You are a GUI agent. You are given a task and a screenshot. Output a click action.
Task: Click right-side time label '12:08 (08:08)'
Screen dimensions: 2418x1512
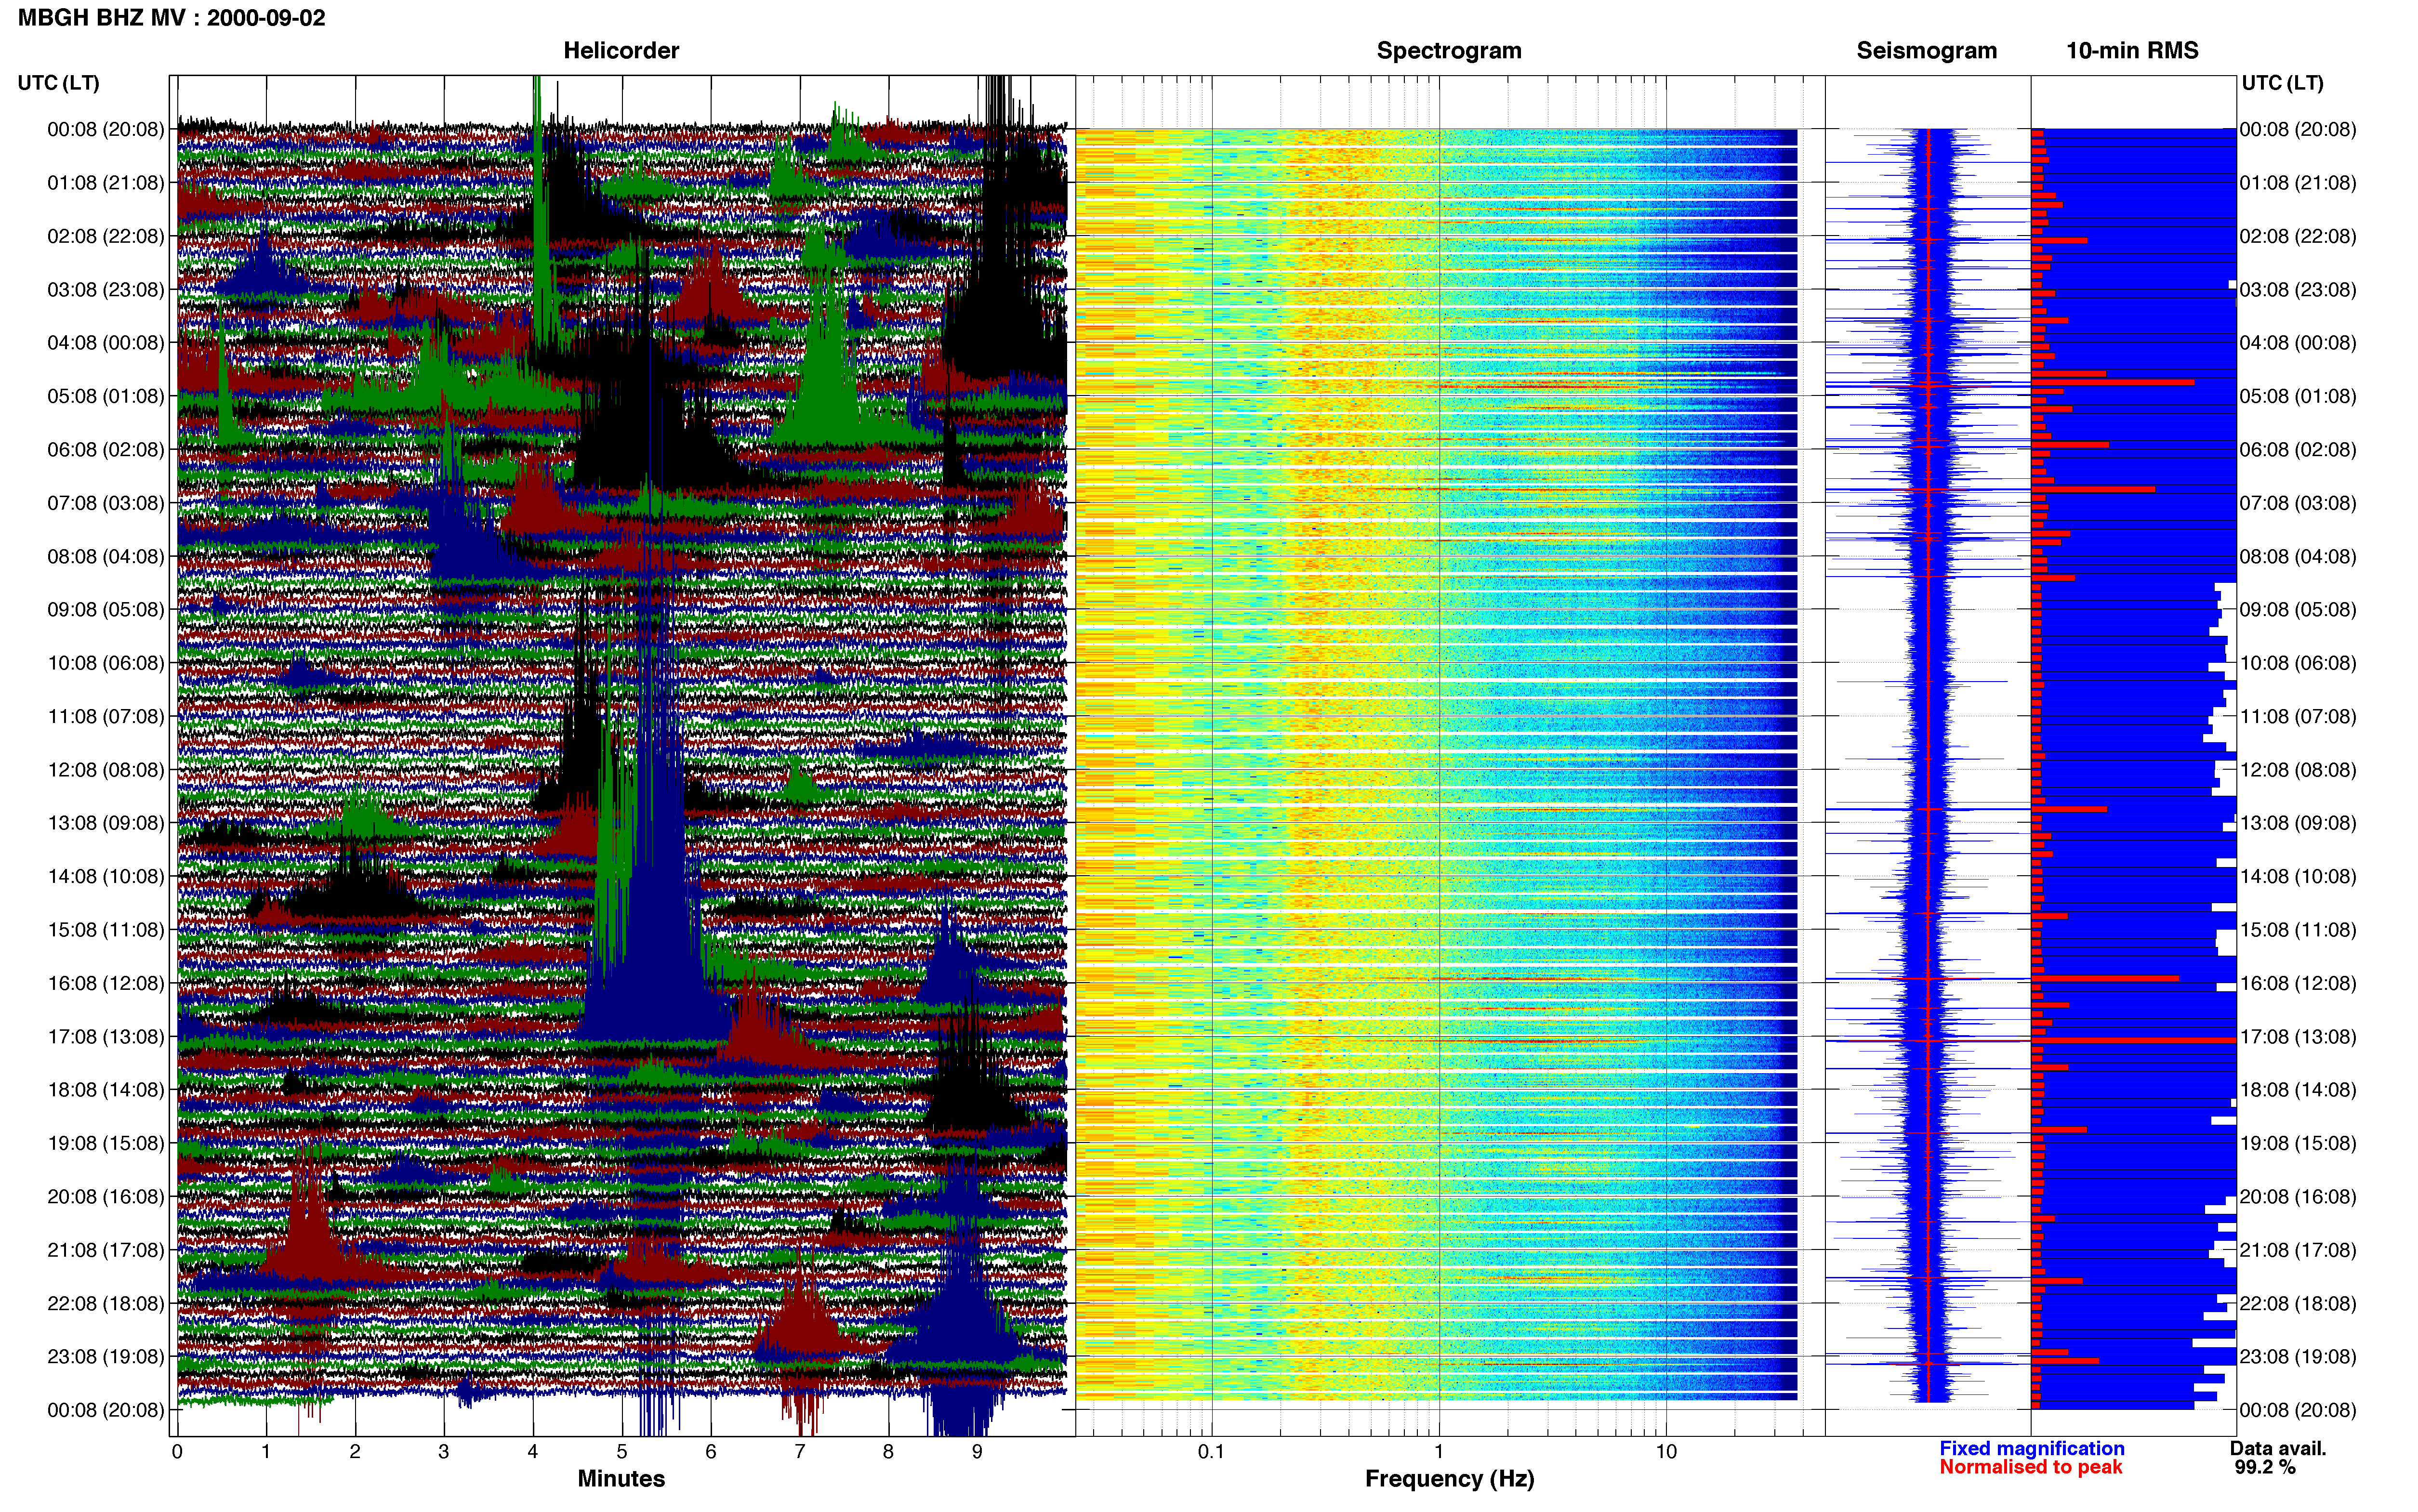coord(2298,770)
